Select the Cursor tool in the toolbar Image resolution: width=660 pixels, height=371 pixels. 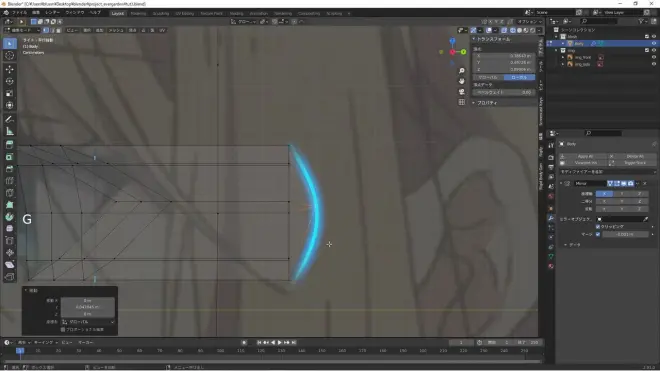tap(10, 56)
